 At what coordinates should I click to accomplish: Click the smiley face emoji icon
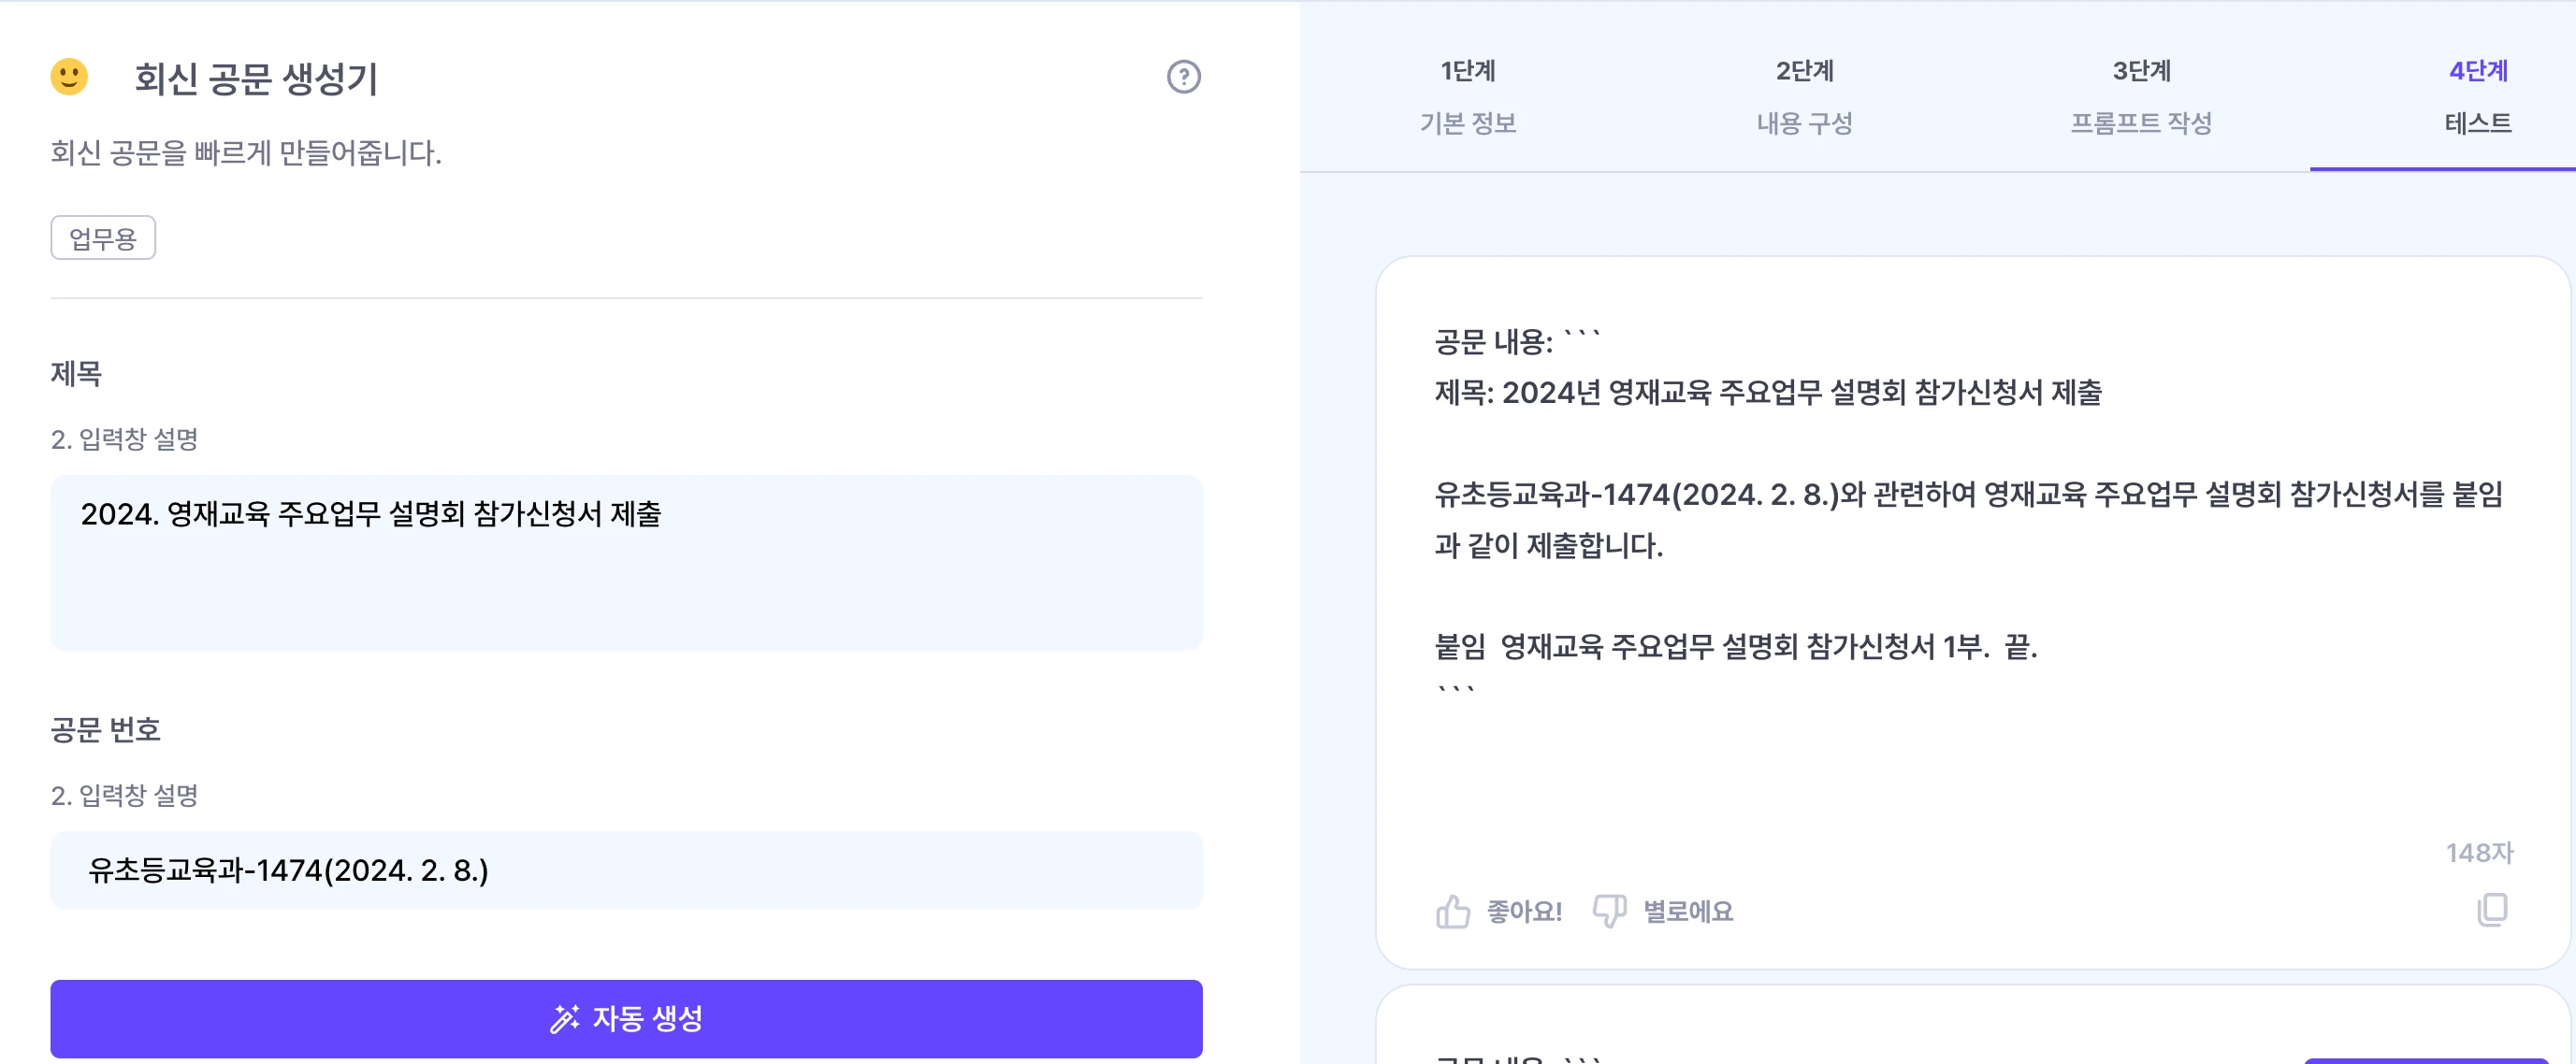(69, 77)
